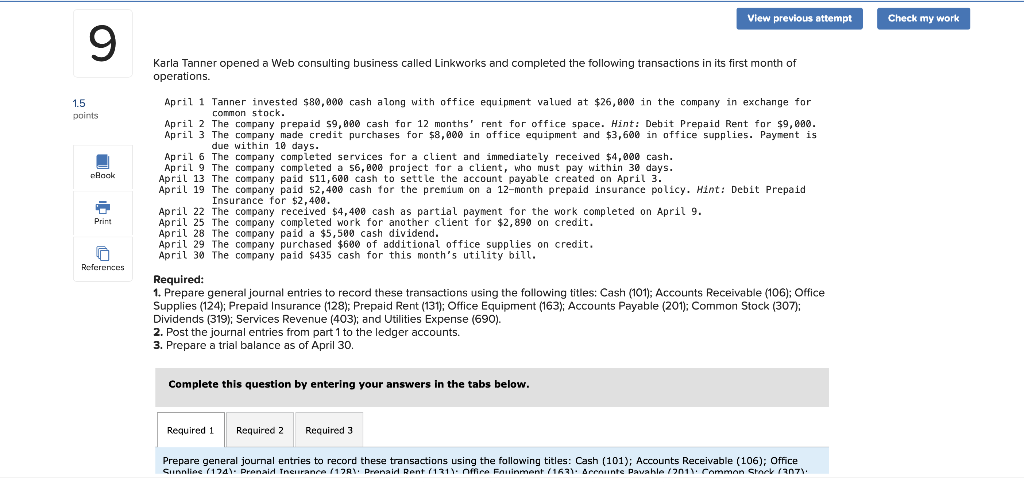Click the April 19 insurance premium line
Viewport: 1024px width, 482px height.
coord(482,195)
